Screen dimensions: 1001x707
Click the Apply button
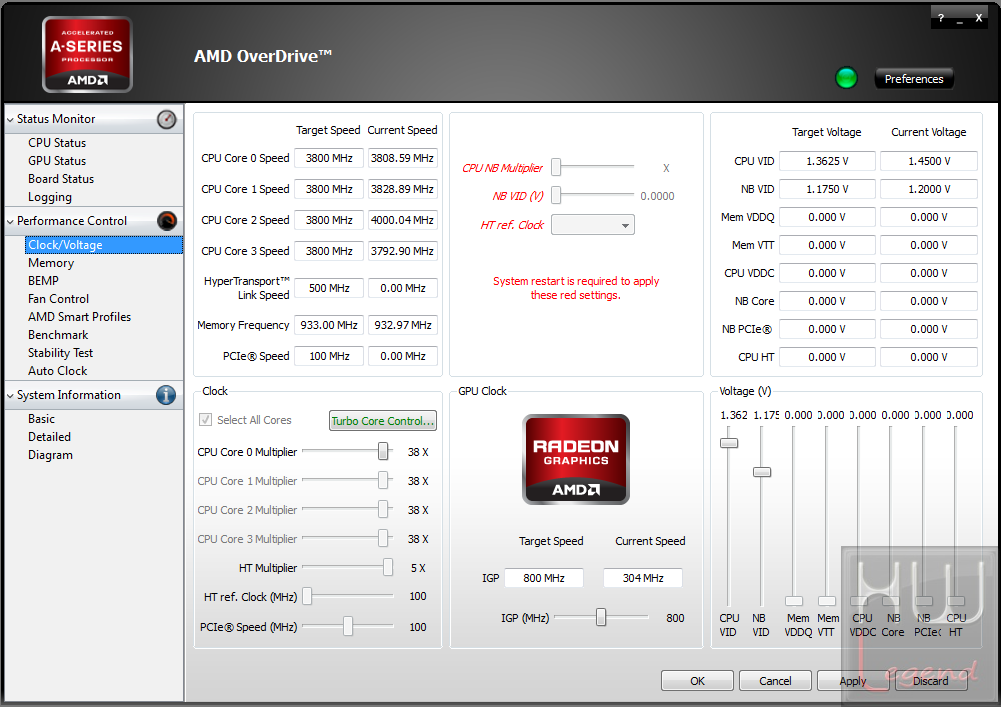click(853, 681)
